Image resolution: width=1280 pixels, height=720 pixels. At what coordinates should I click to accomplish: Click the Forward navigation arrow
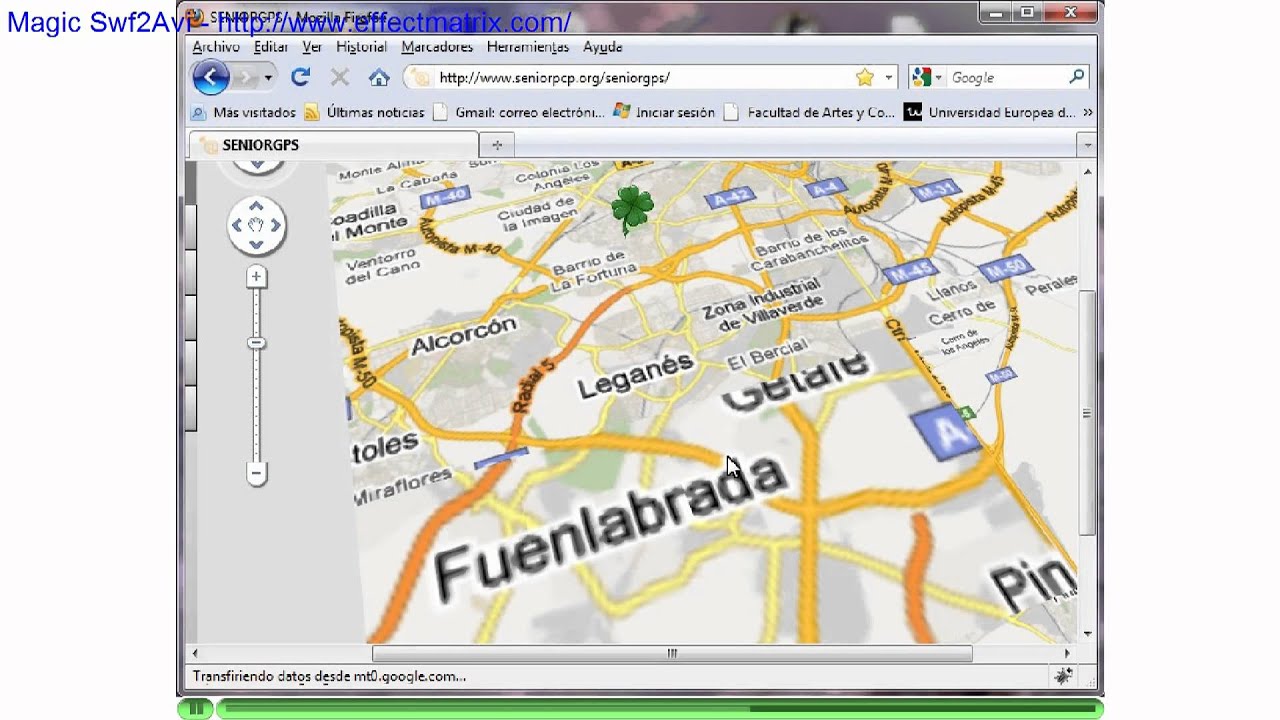245,77
